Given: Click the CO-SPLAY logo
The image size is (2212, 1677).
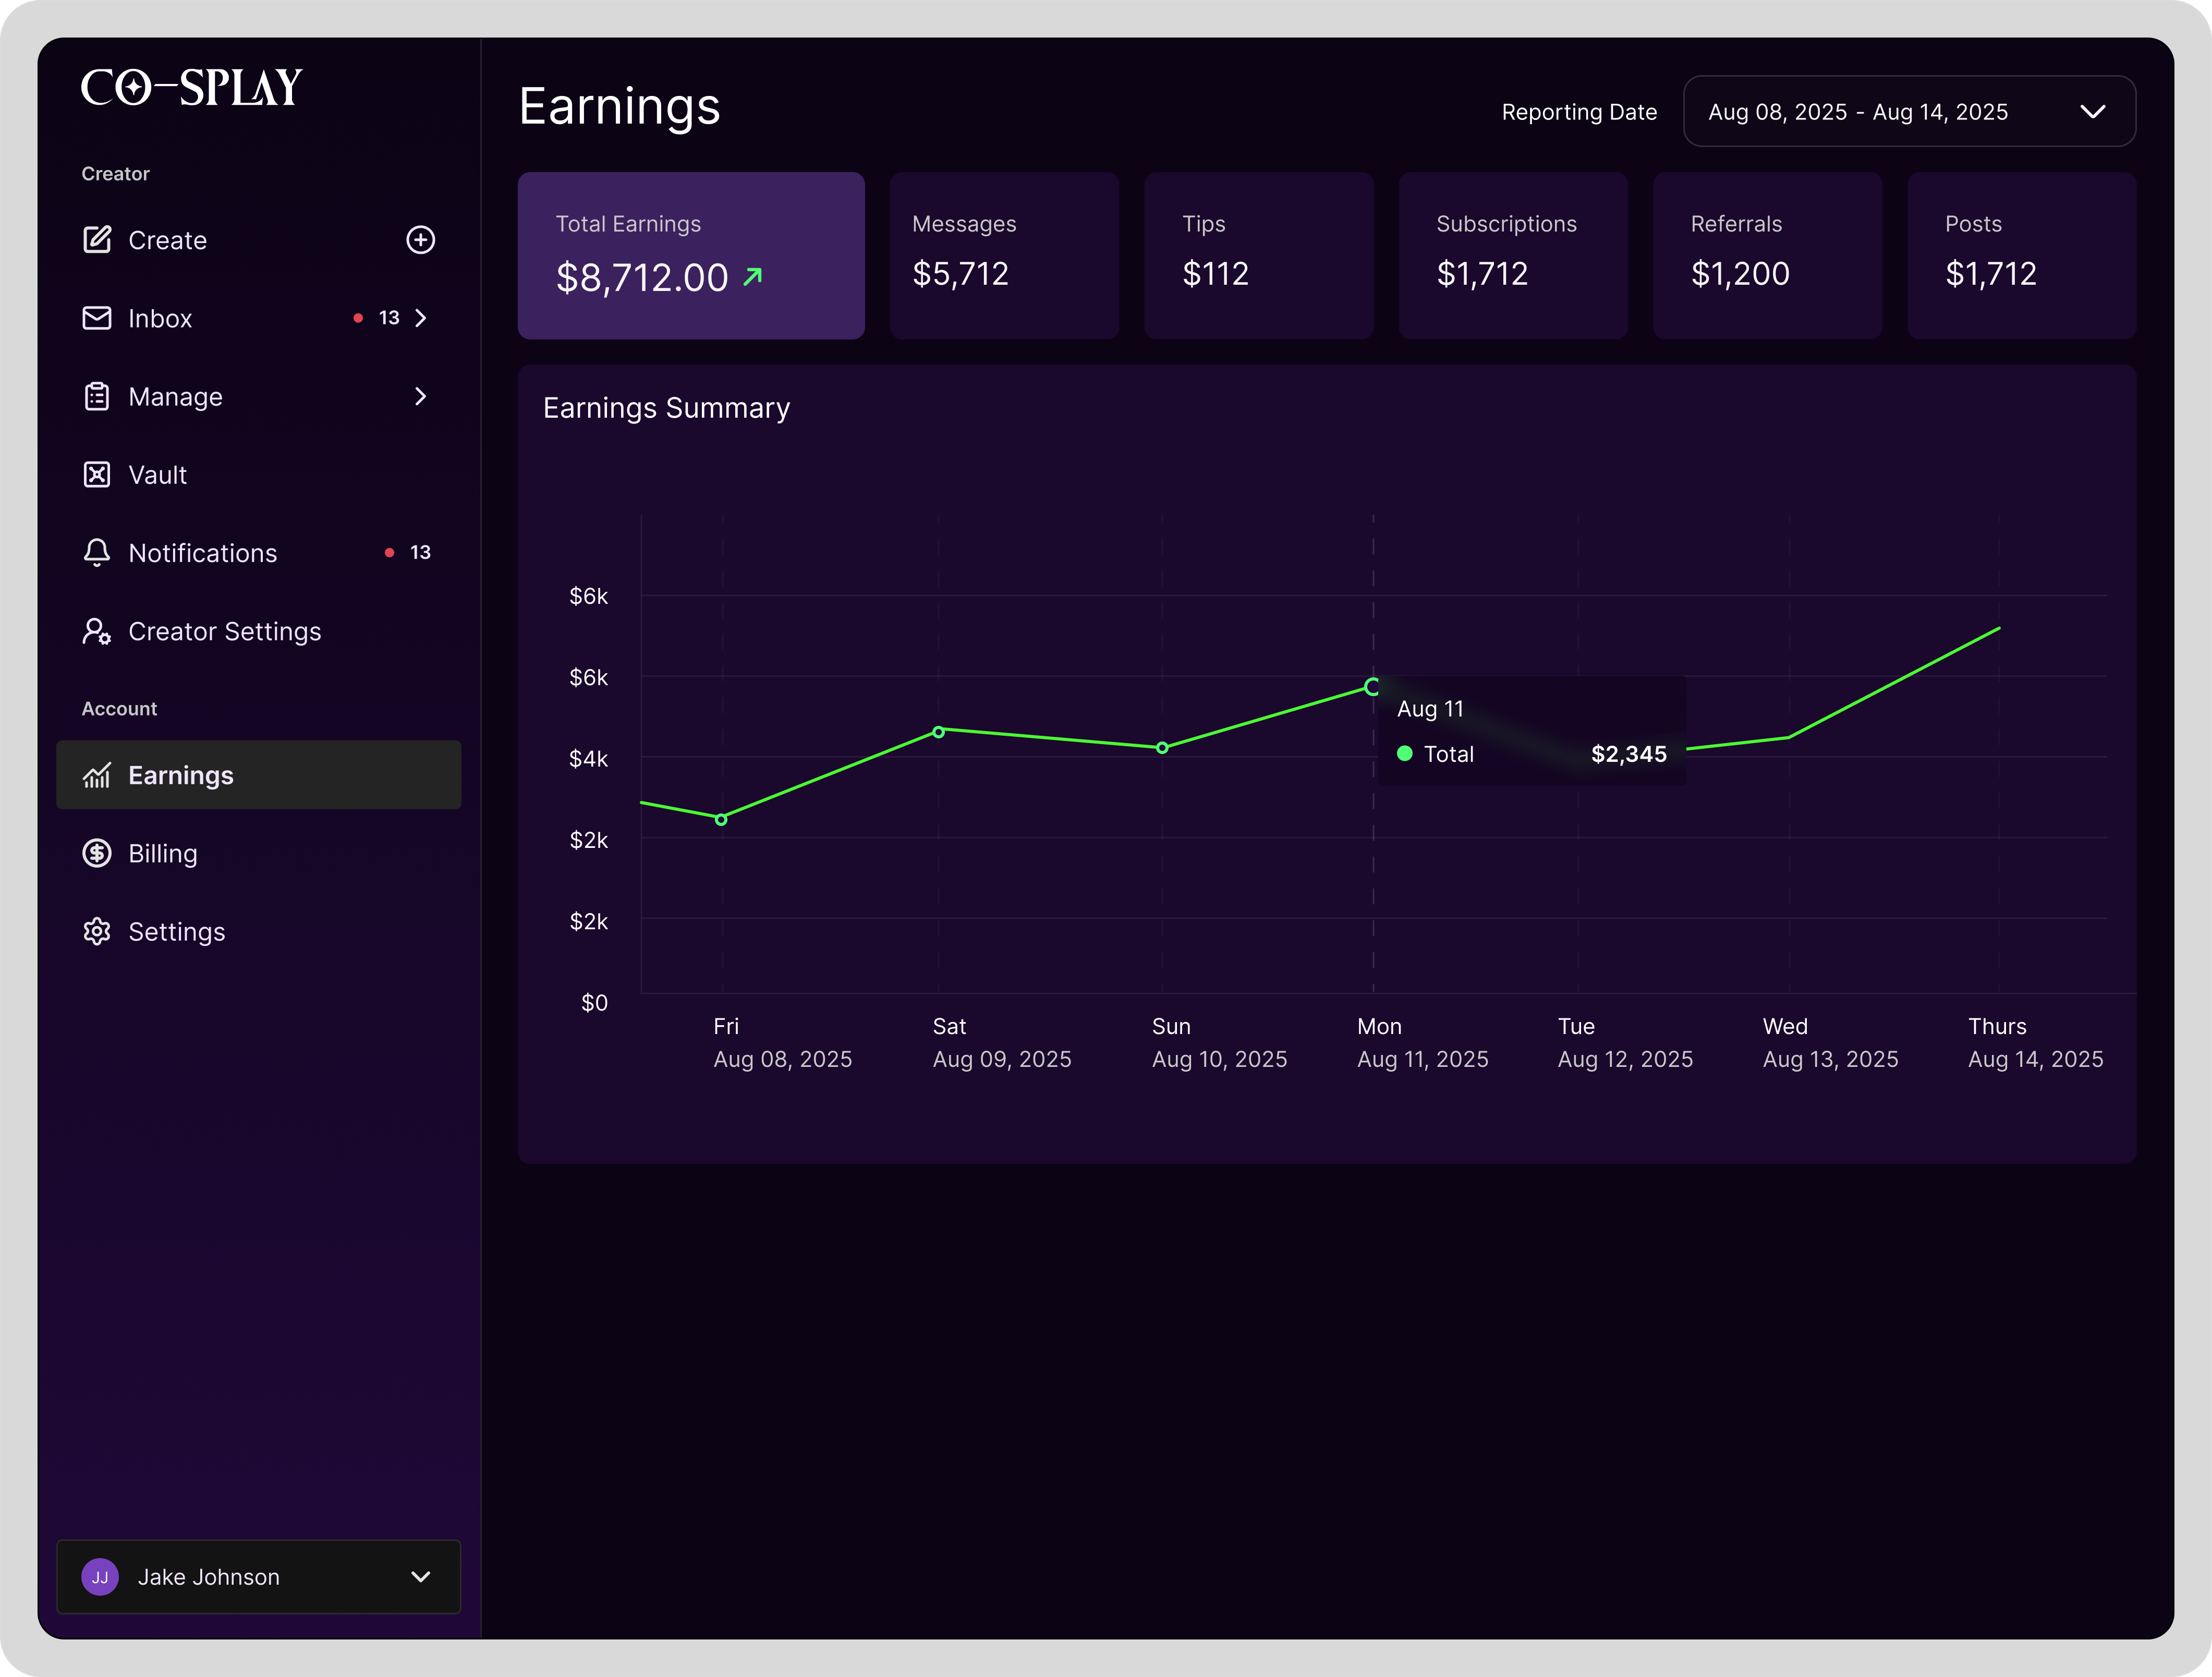Looking at the screenshot, I should (191, 88).
